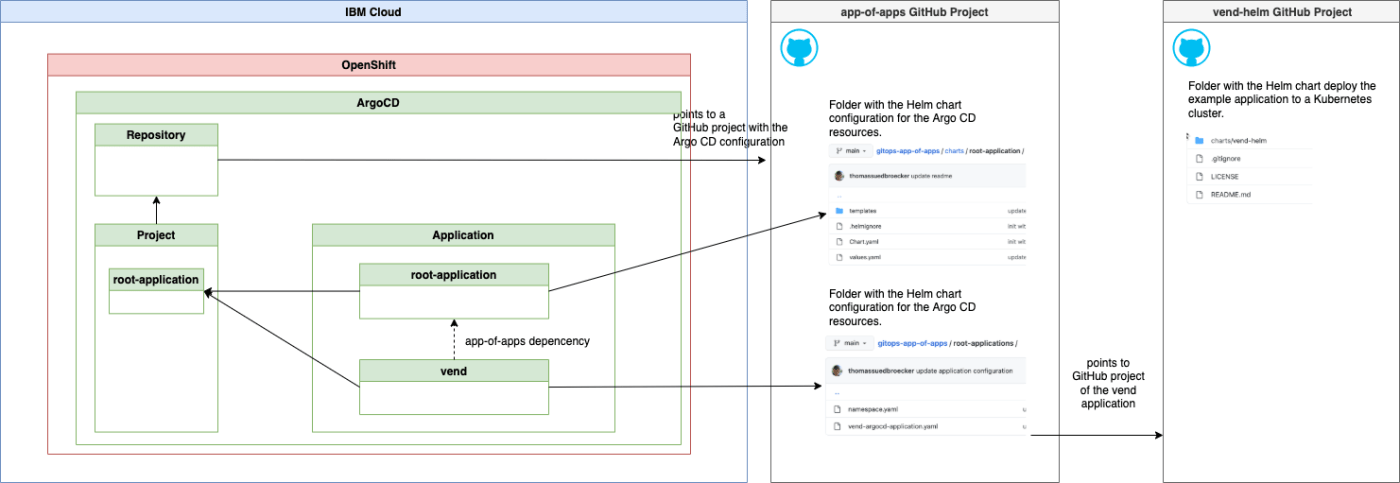
Task: Select the vend application box
Action: point(453,386)
